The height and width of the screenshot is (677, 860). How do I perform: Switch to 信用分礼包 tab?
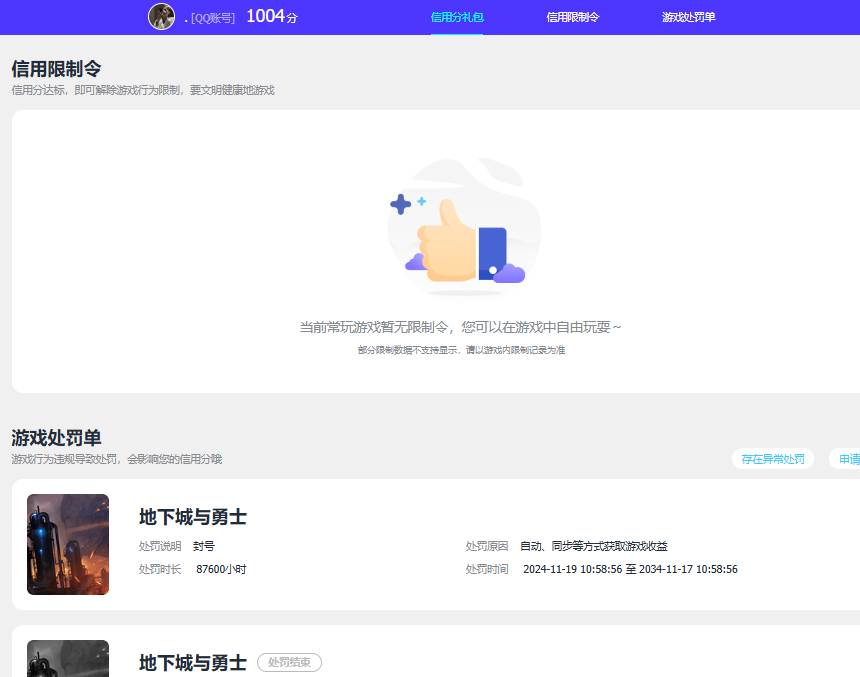pyautogui.click(x=457, y=17)
